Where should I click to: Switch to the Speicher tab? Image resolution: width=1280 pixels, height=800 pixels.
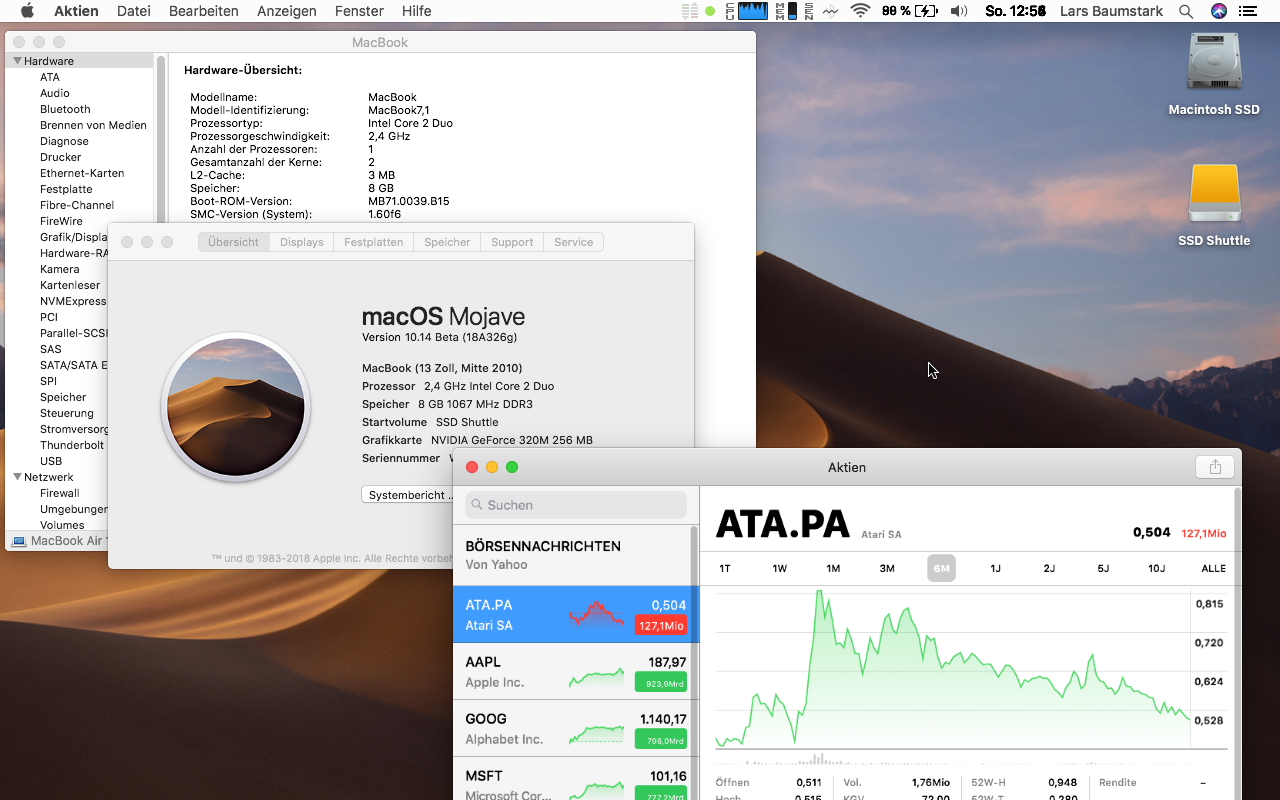[447, 242]
